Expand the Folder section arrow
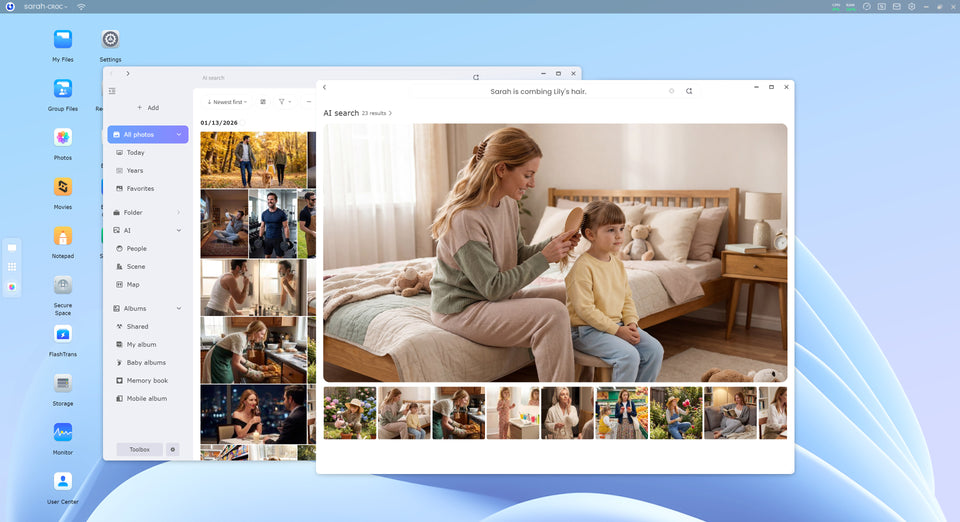Image resolution: width=960 pixels, height=522 pixels. [x=179, y=212]
